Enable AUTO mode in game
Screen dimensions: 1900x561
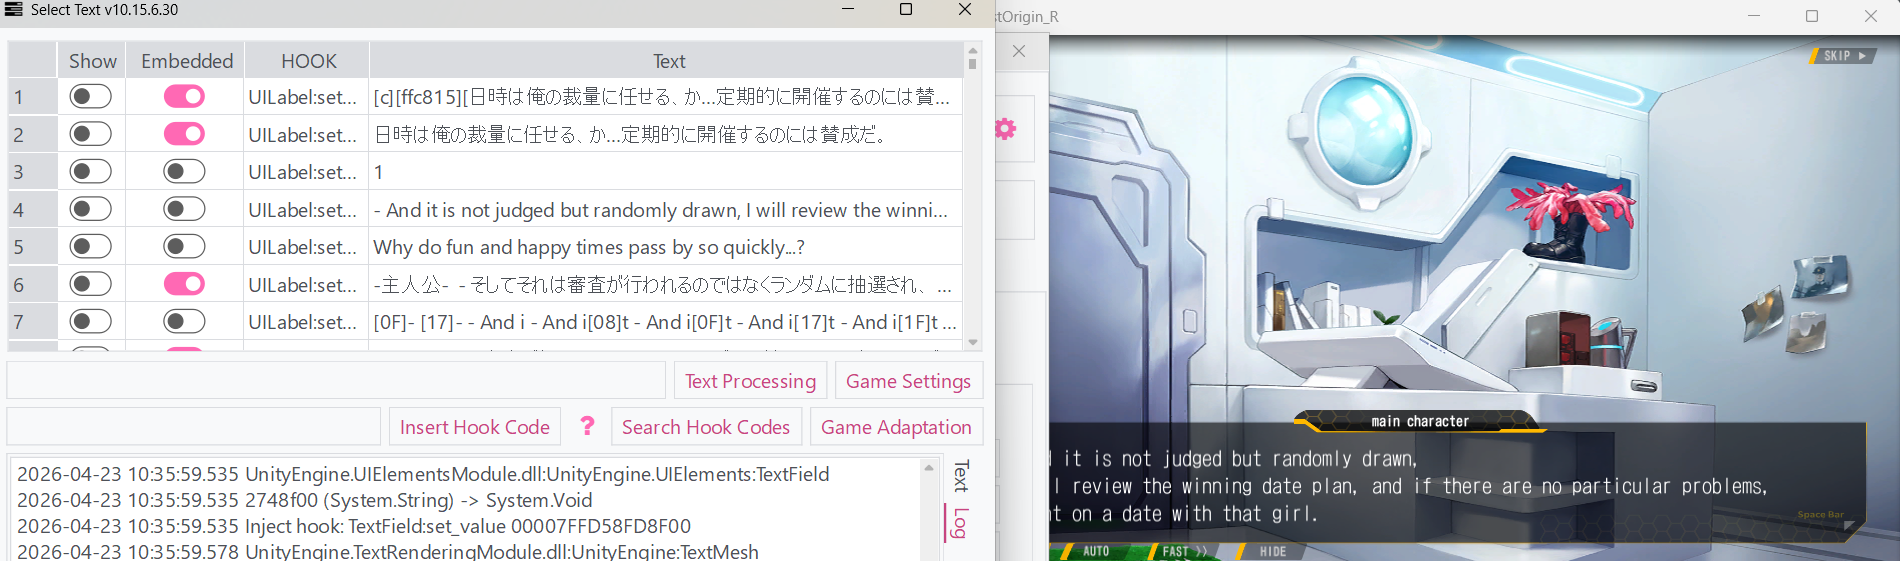pyautogui.click(x=1095, y=551)
